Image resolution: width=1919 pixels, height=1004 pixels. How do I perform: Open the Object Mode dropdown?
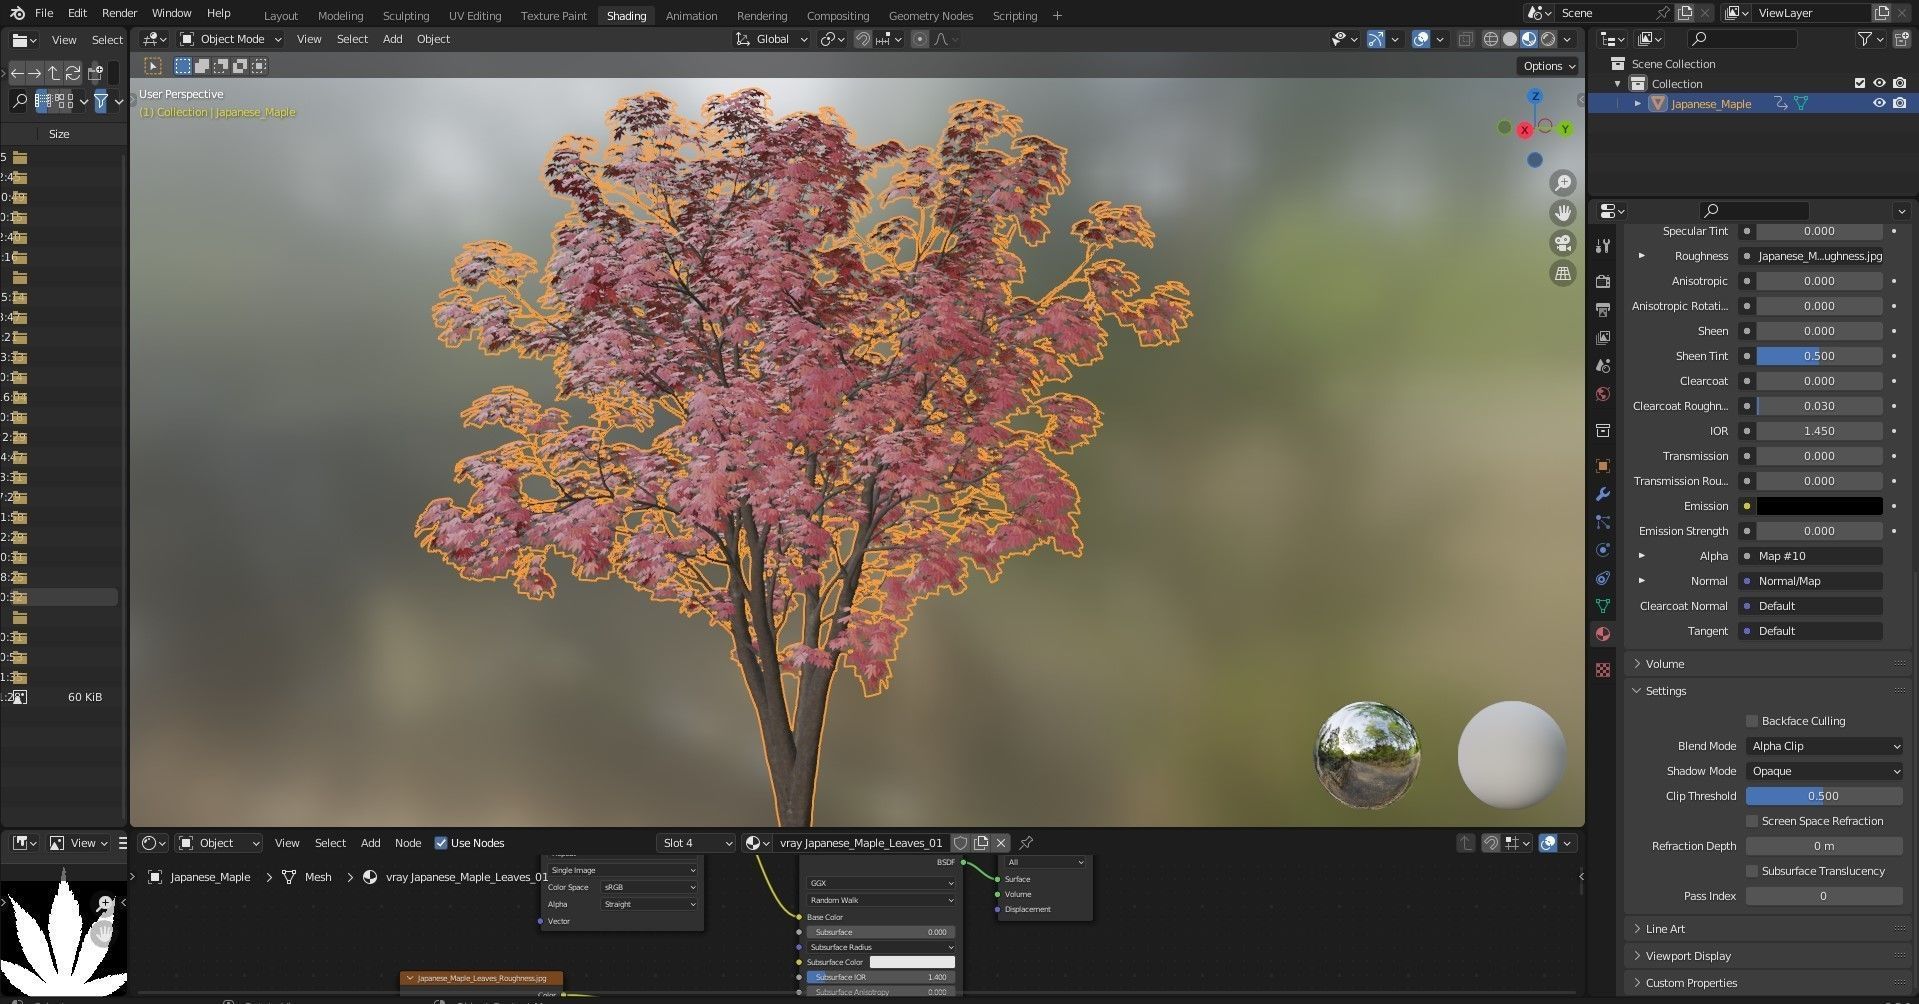point(231,39)
